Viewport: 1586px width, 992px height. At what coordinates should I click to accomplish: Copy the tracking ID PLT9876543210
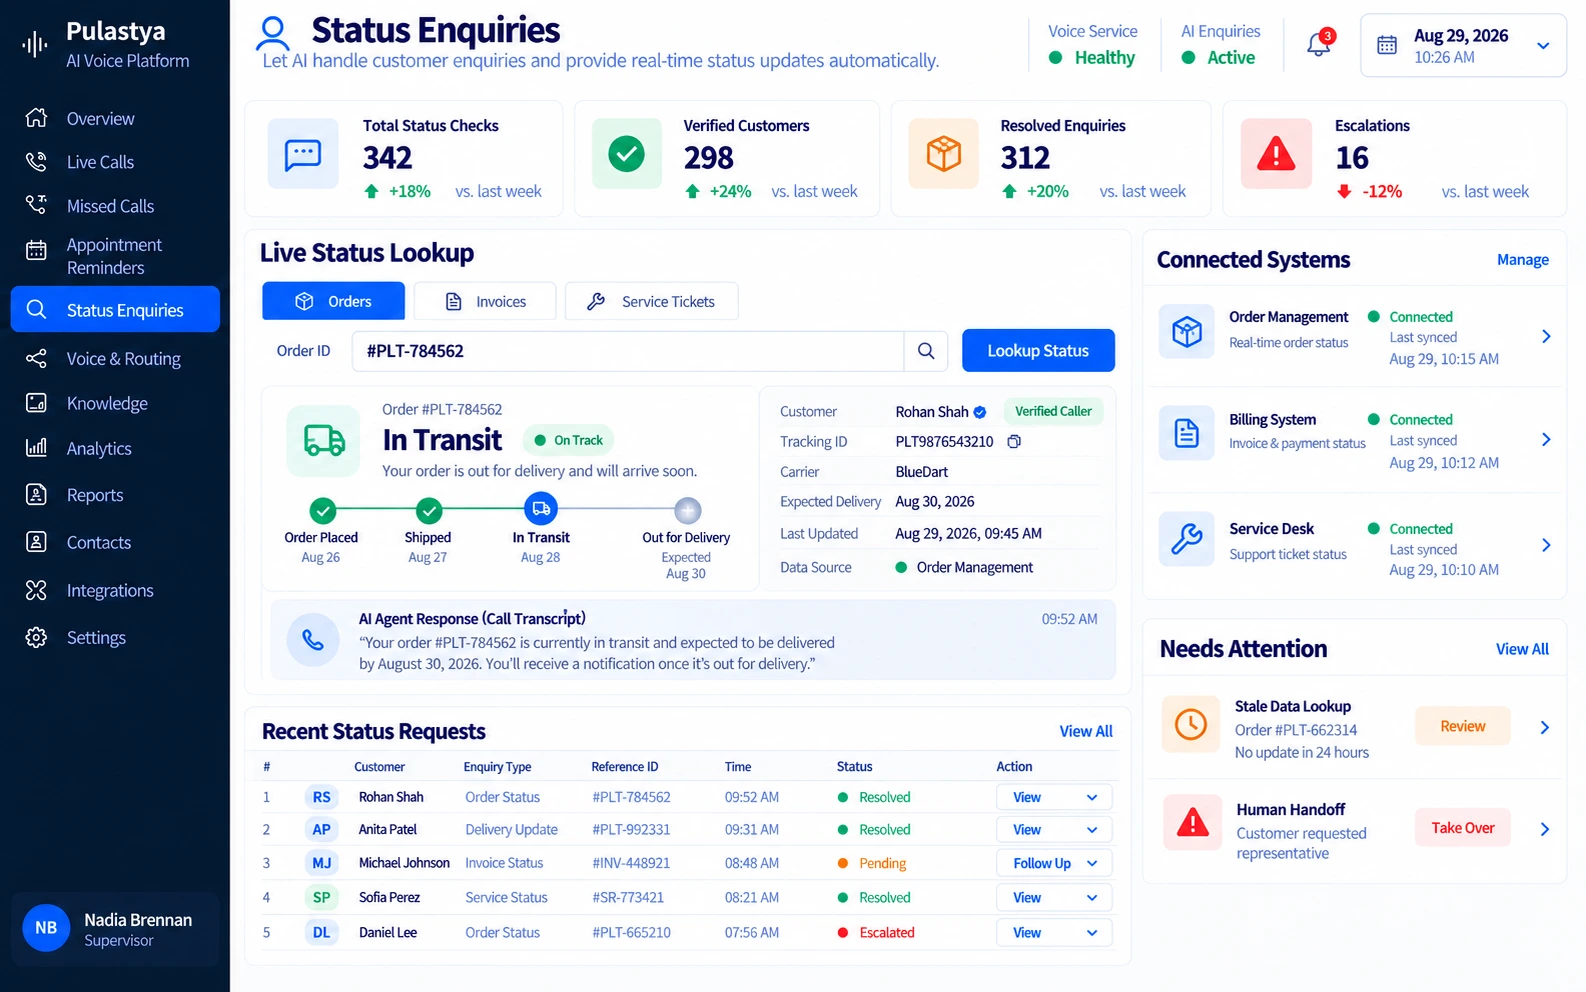point(1014,442)
